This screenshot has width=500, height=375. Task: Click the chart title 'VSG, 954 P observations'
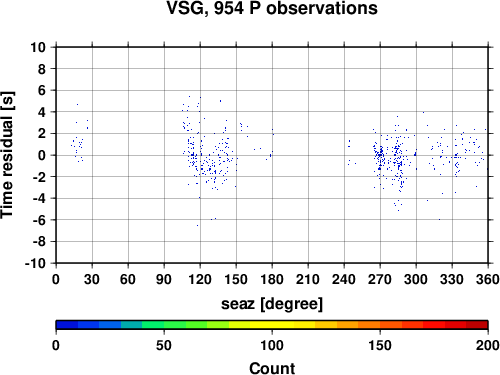tap(272, 8)
